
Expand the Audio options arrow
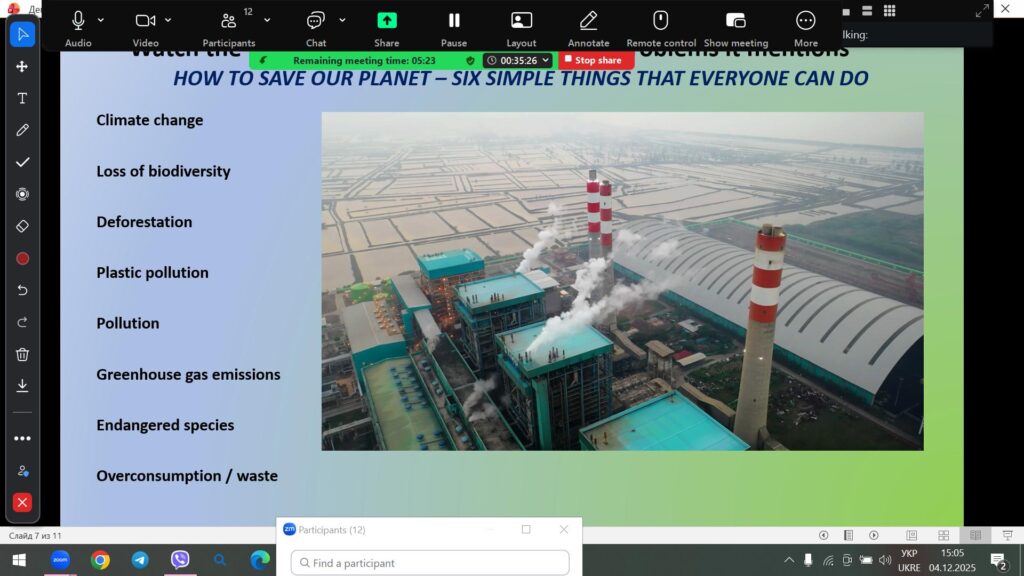101,20
